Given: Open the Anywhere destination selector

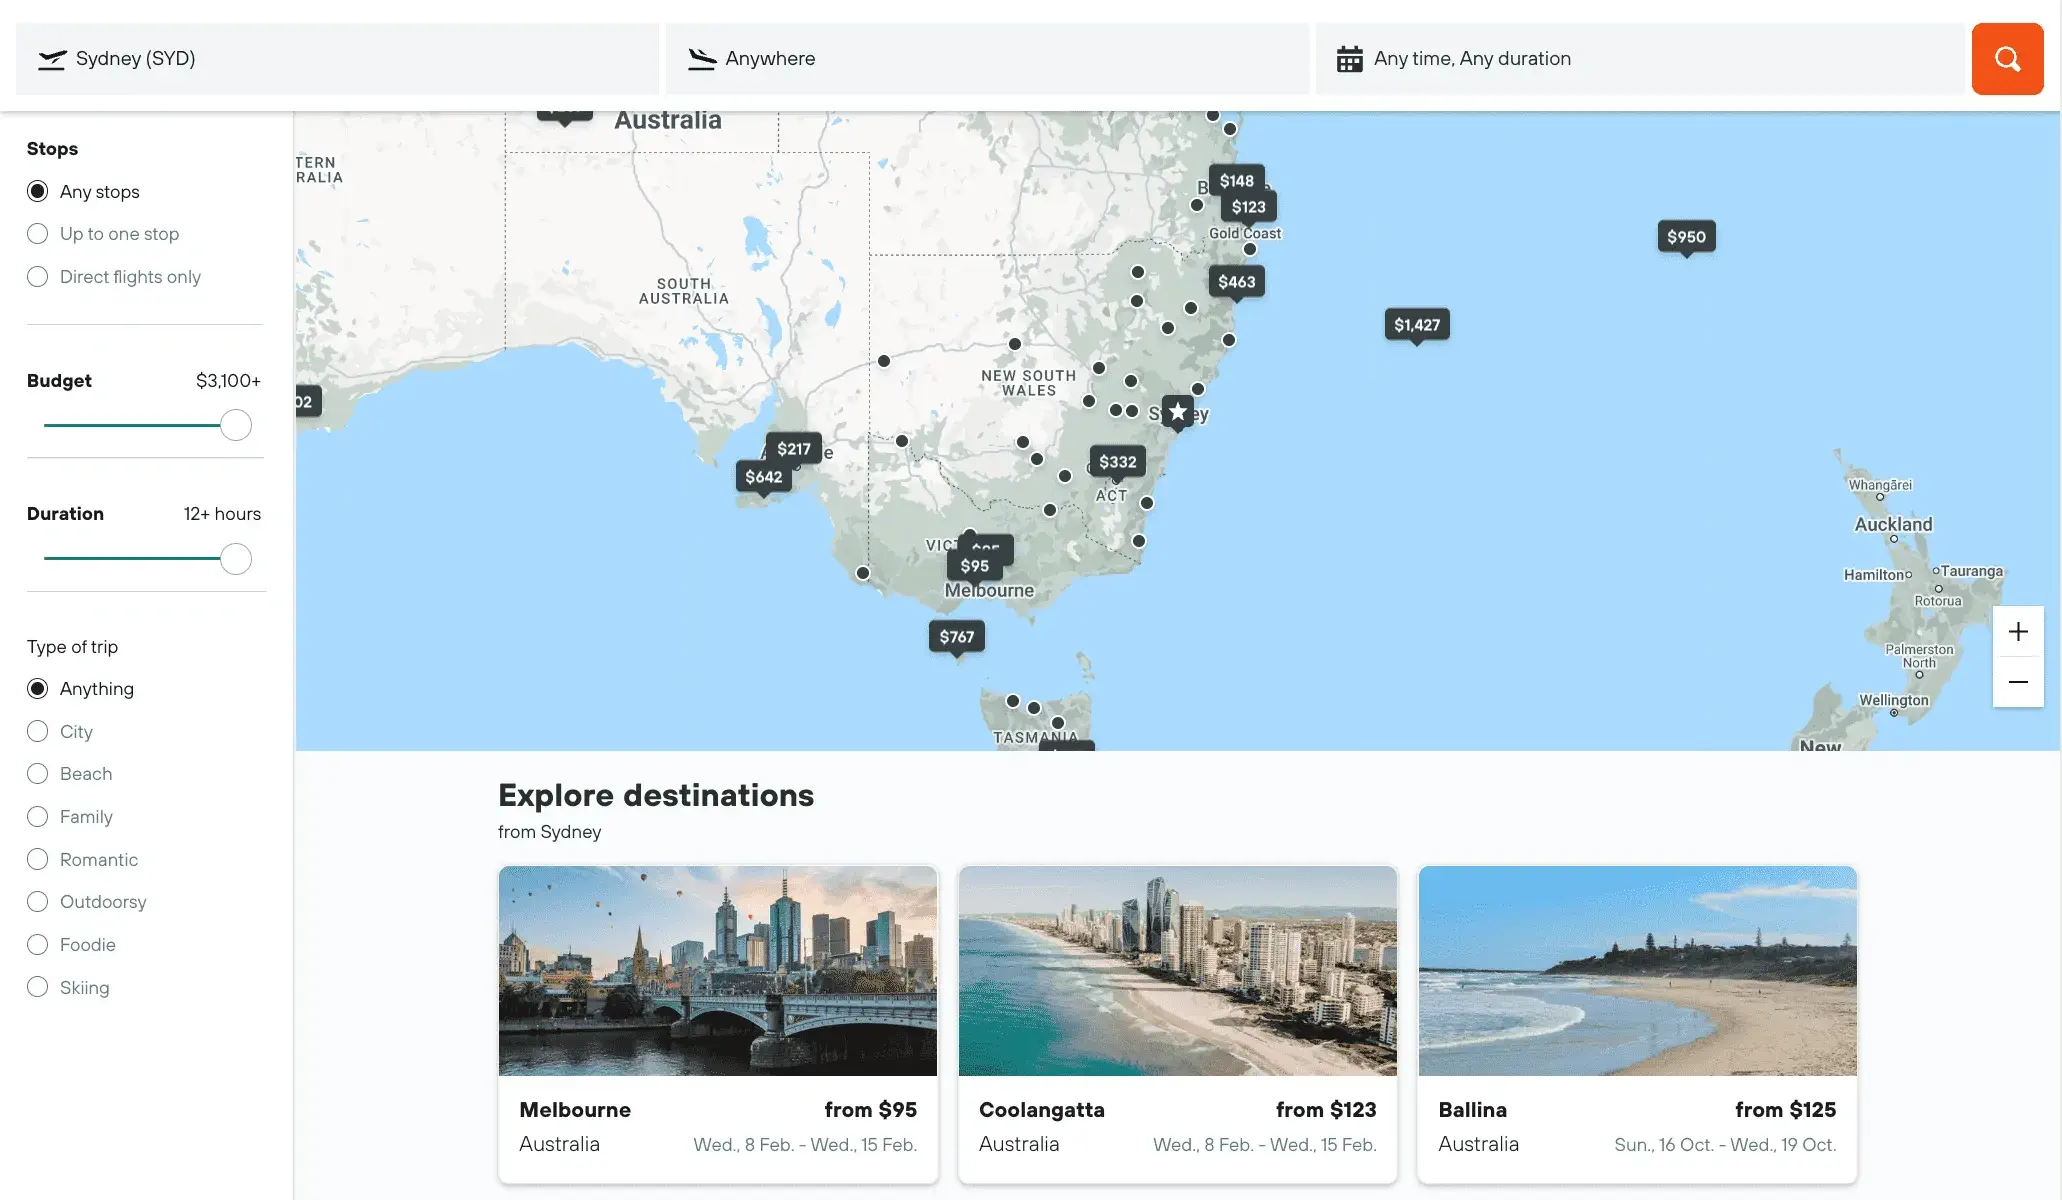Looking at the screenshot, I should pos(987,59).
